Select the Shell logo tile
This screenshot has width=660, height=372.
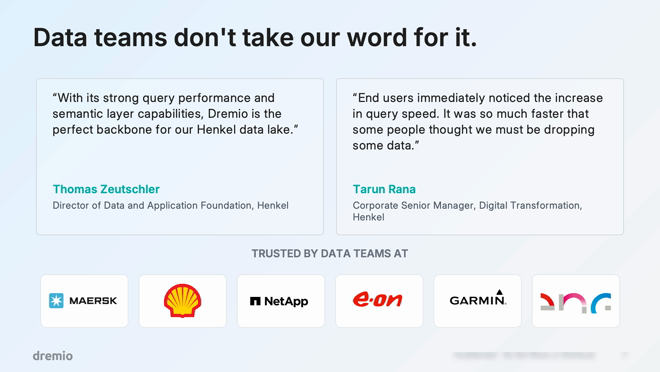(x=183, y=301)
